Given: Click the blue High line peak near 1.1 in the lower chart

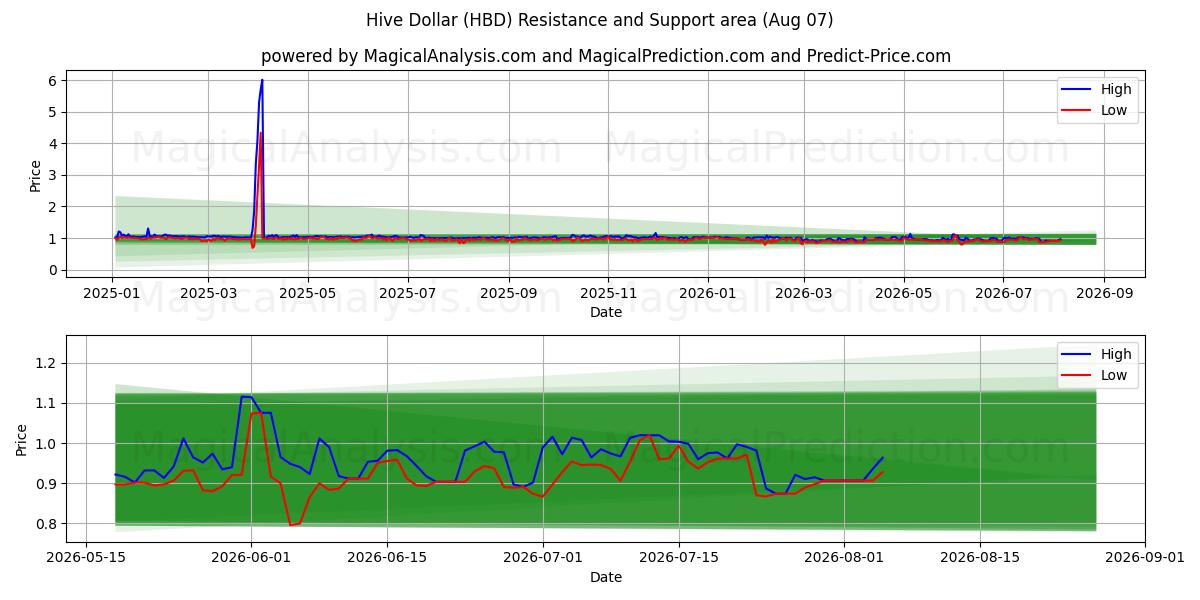Looking at the screenshot, I should coord(246,397).
